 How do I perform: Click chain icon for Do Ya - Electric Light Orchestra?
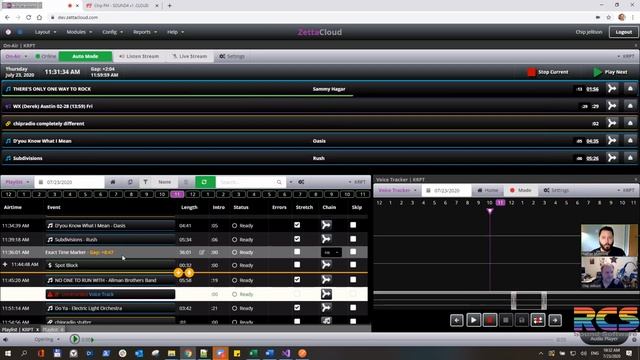(326, 308)
